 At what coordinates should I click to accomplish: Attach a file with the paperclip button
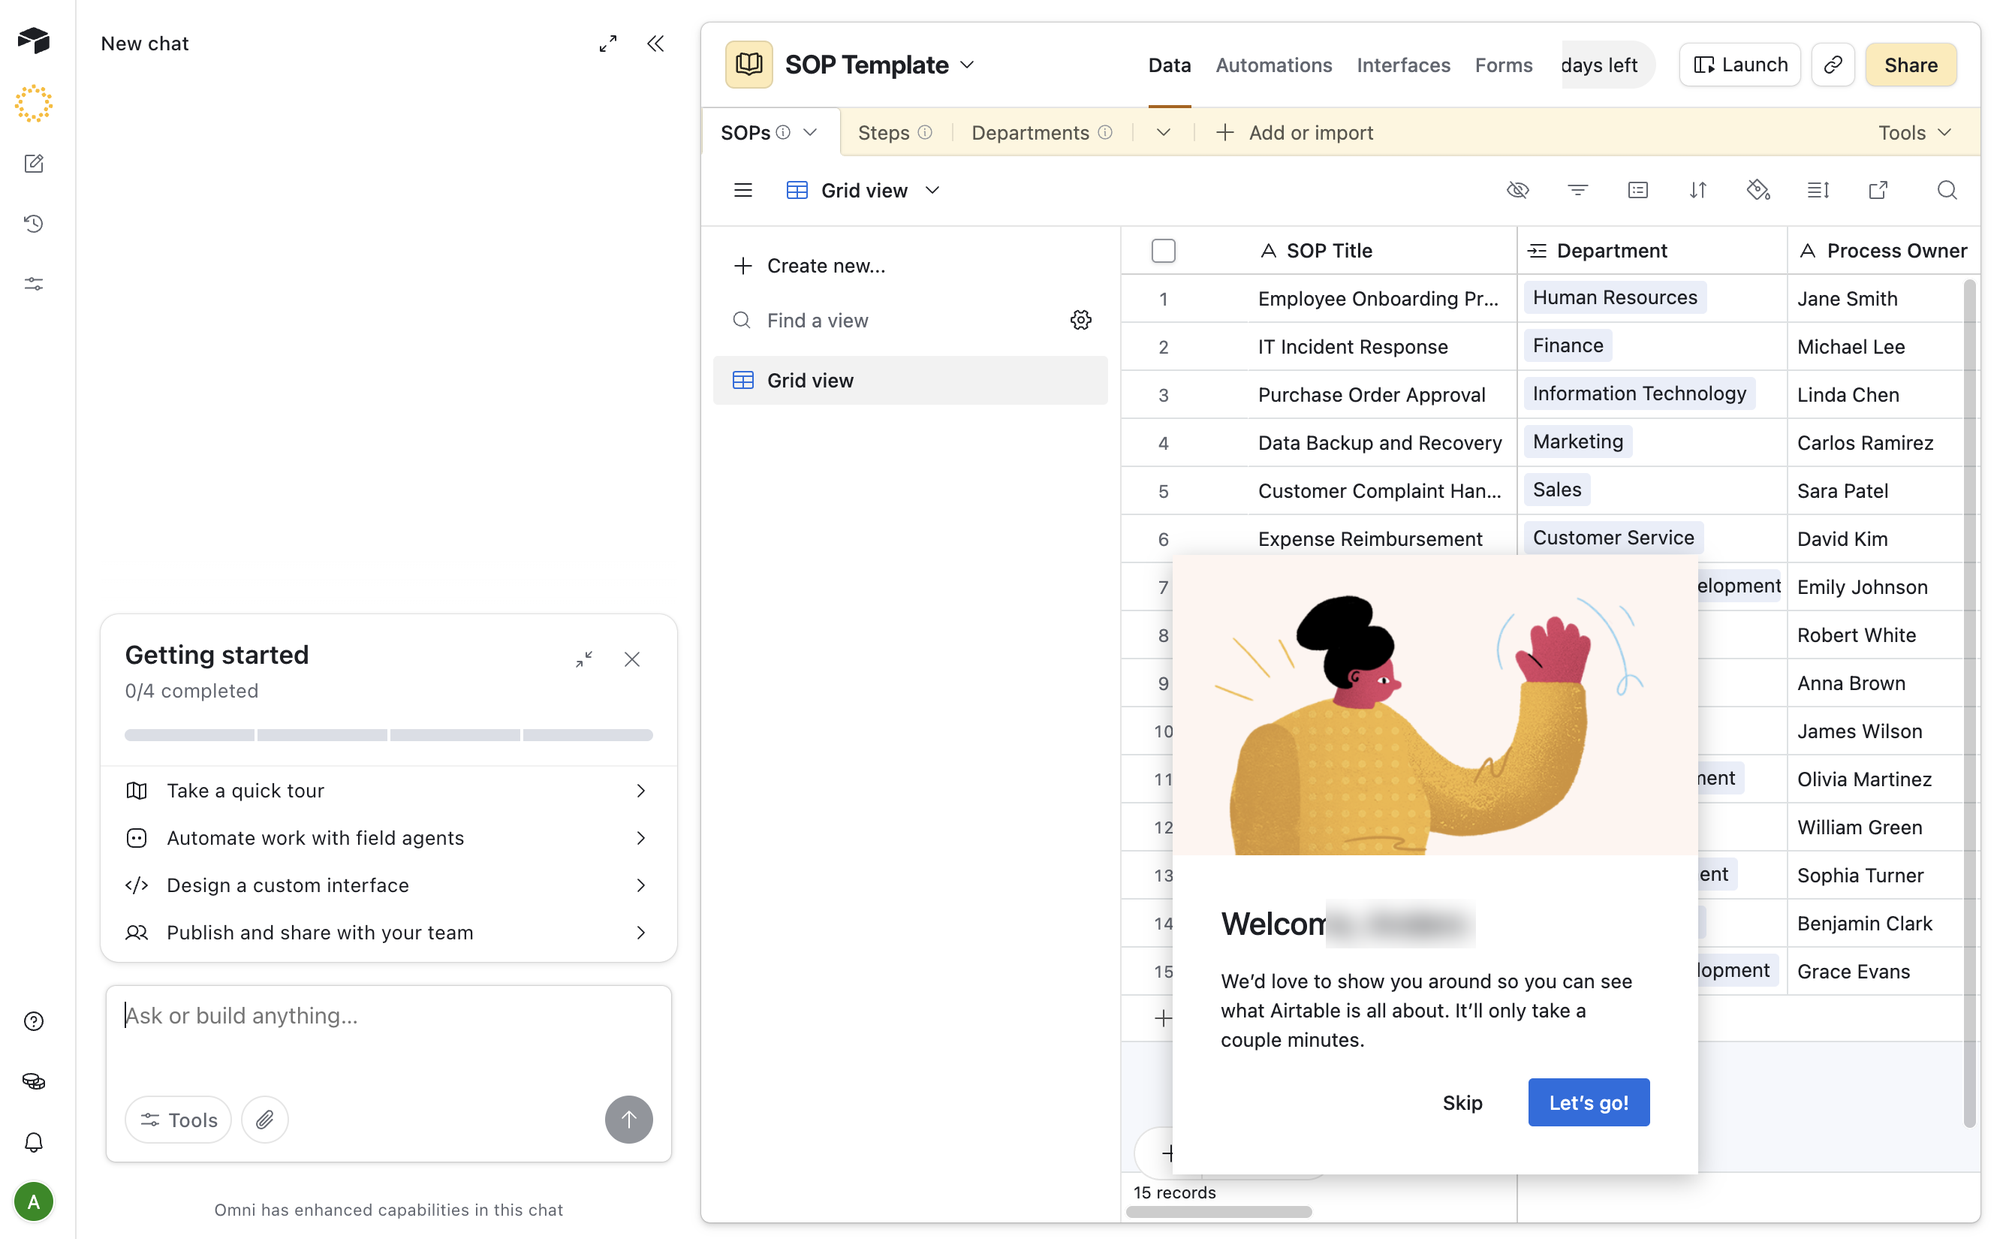pos(264,1120)
